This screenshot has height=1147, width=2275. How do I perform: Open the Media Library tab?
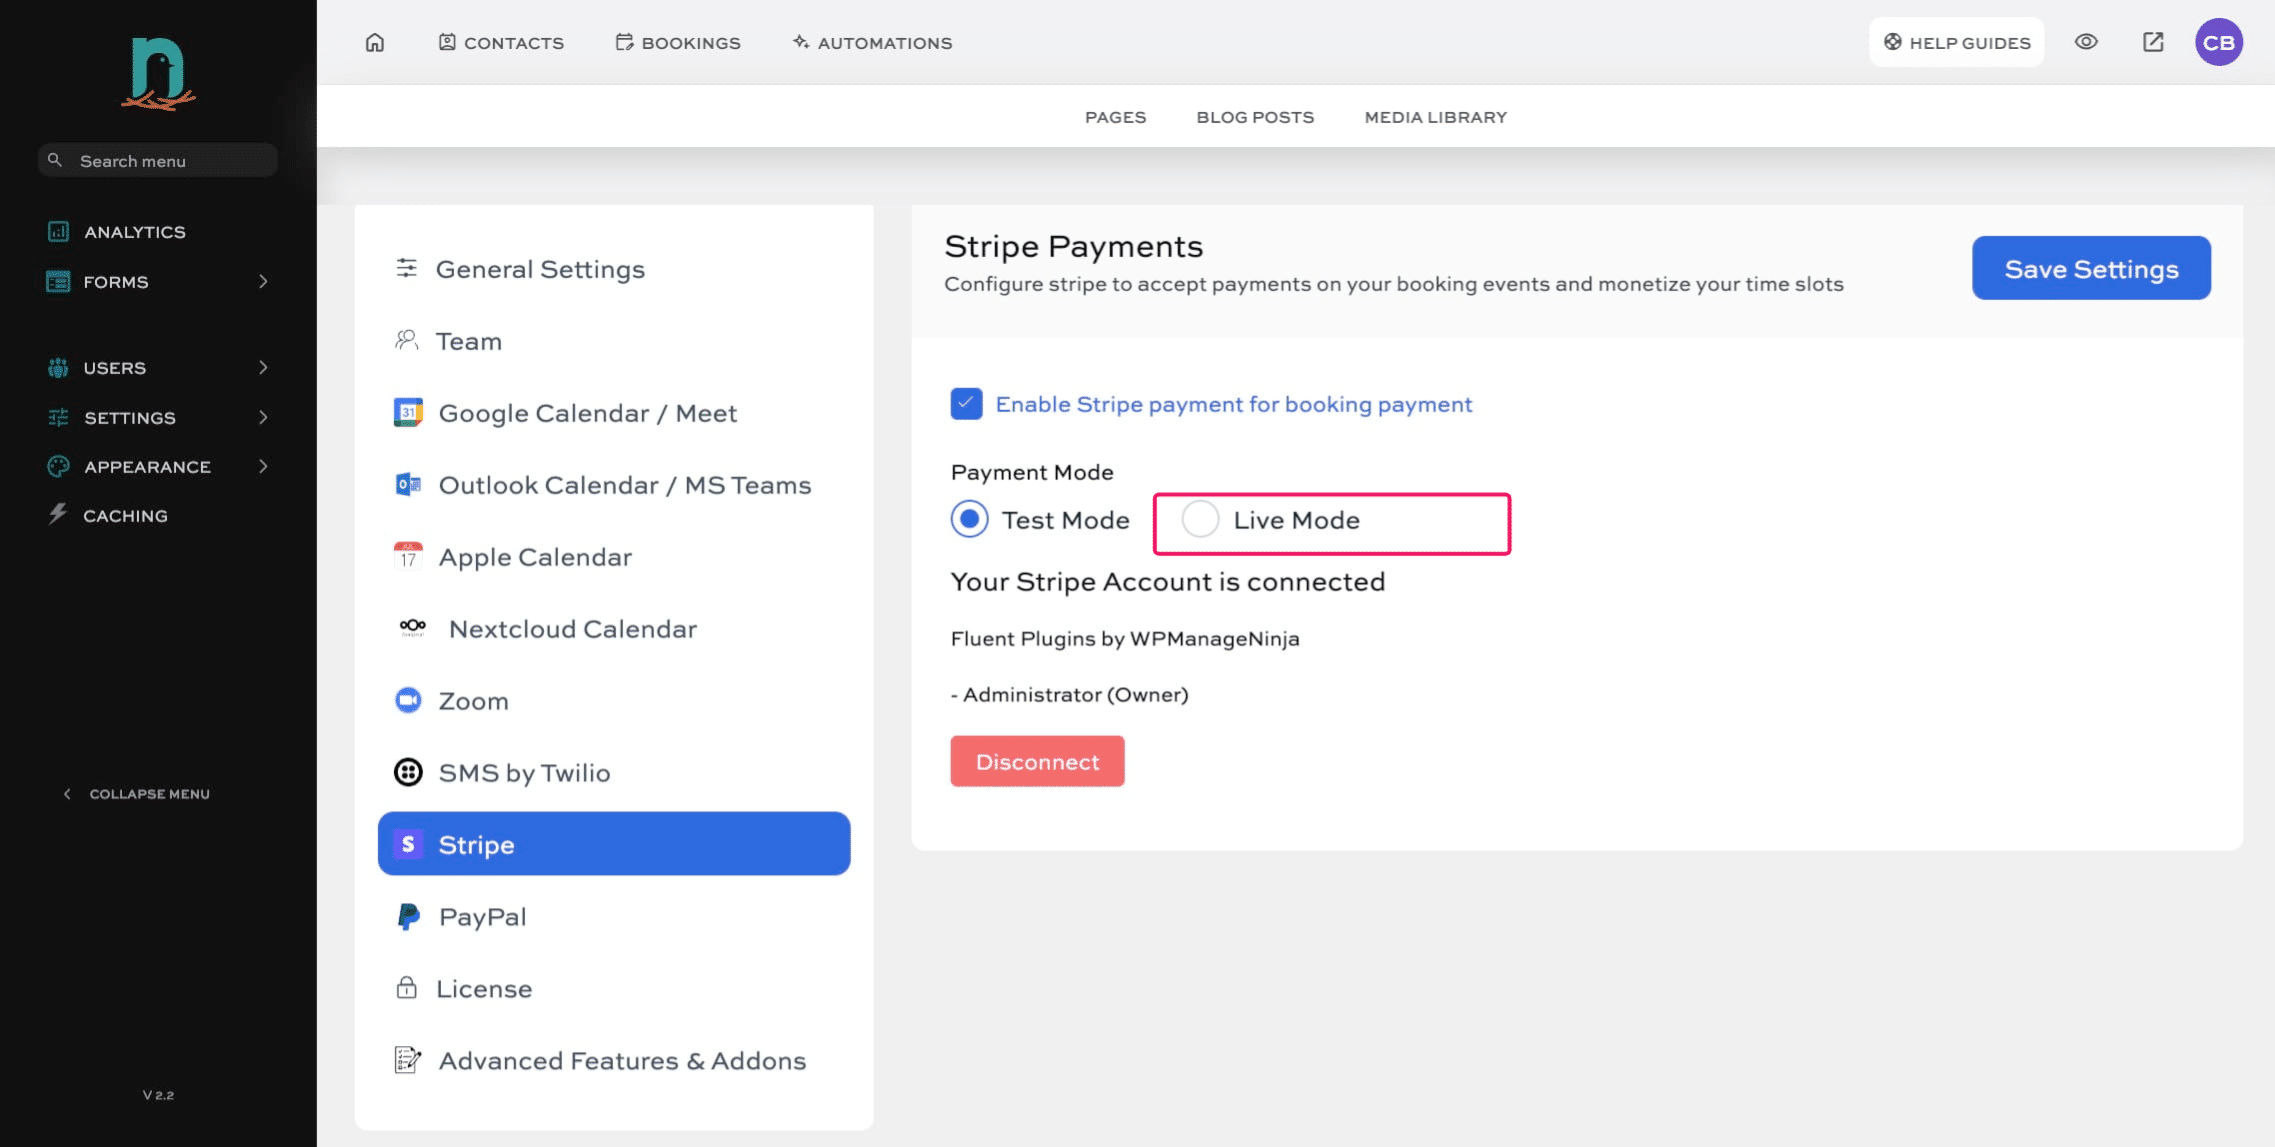point(1434,116)
